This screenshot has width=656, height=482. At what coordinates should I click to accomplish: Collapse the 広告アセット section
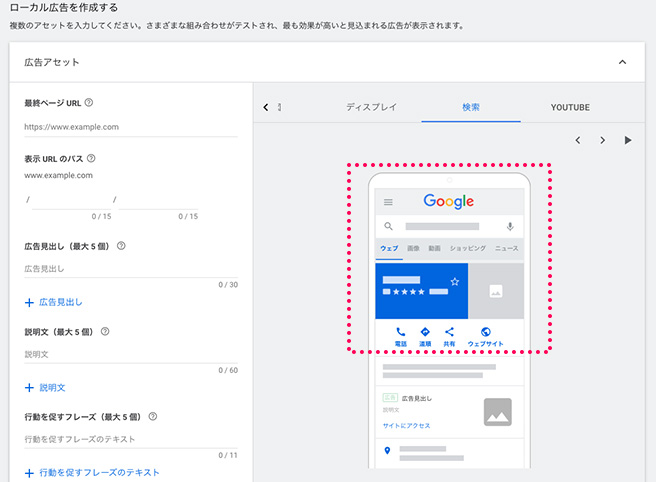point(622,62)
